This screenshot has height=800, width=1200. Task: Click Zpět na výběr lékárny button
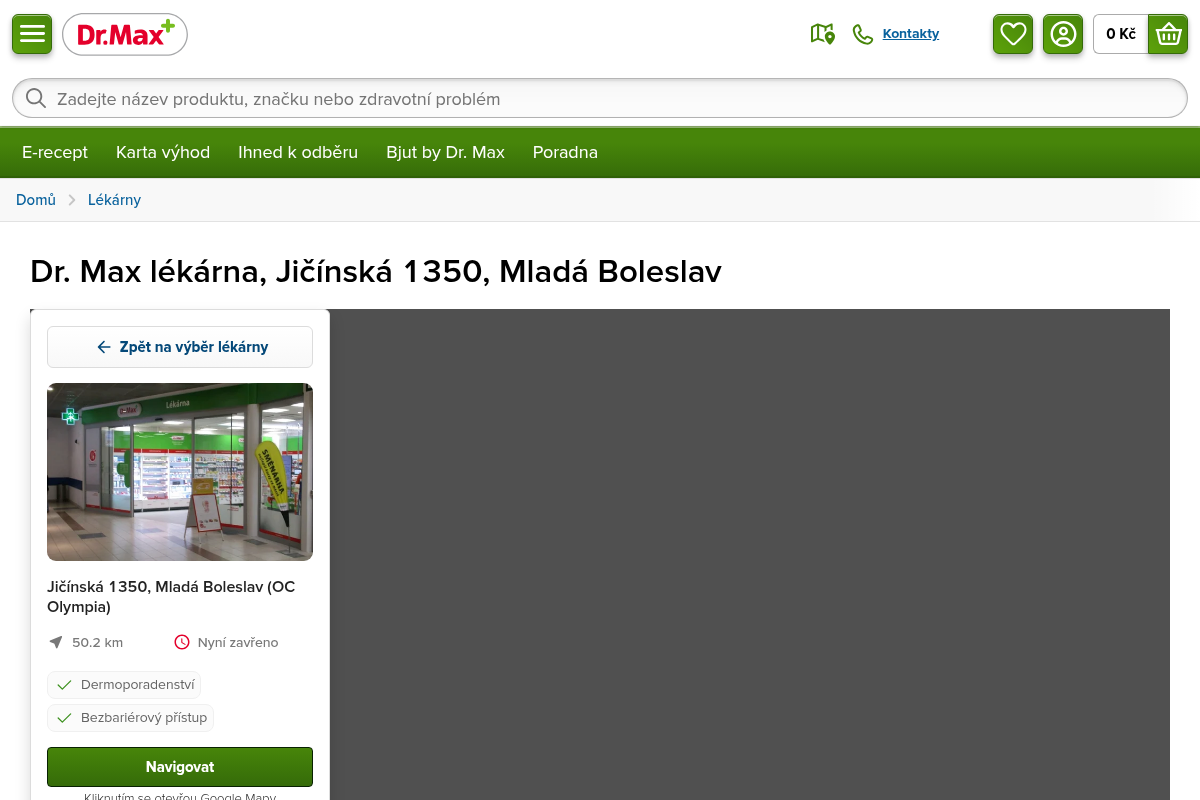pyautogui.click(x=180, y=347)
